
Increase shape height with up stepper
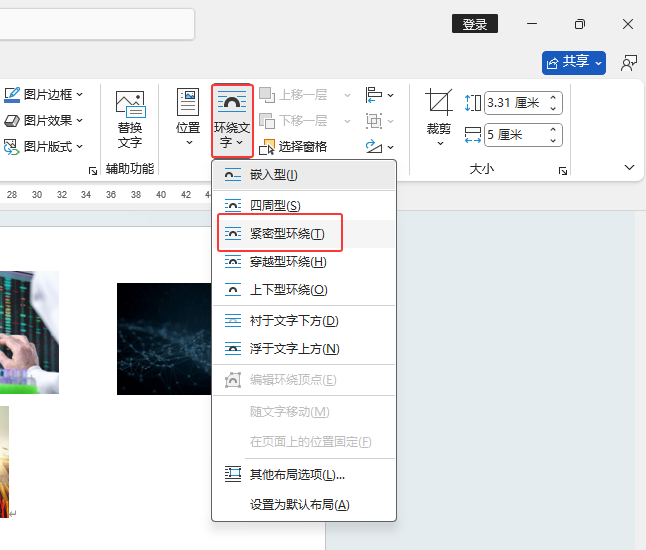[553, 97]
